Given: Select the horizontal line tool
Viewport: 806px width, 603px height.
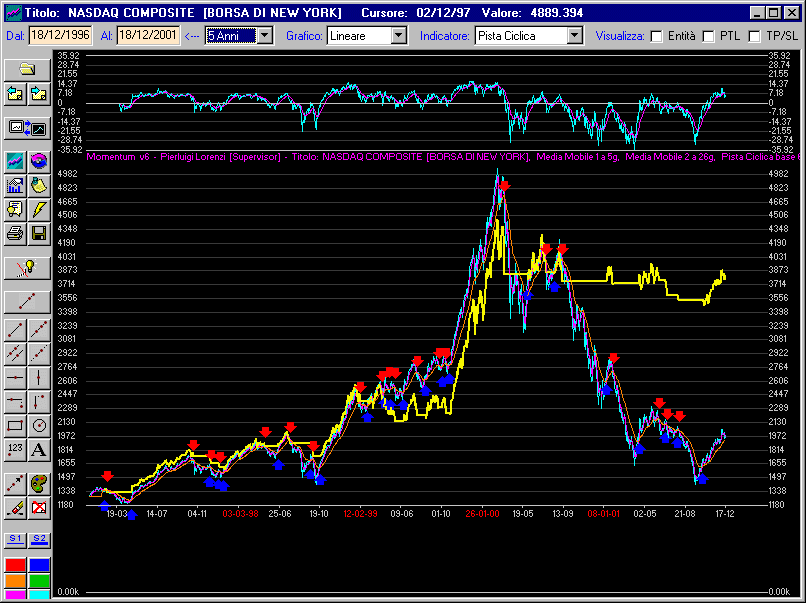Looking at the screenshot, I should click(x=15, y=378).
